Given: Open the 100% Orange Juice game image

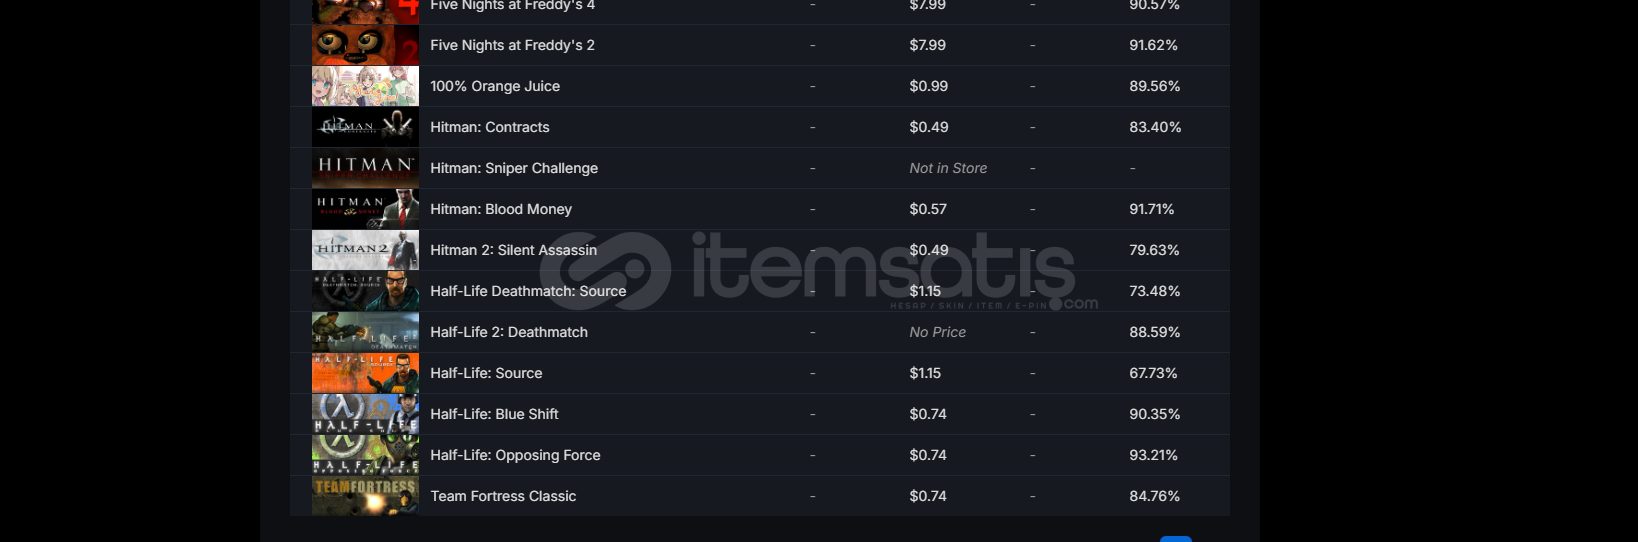Looking at the screenshot, I should 365,86.
